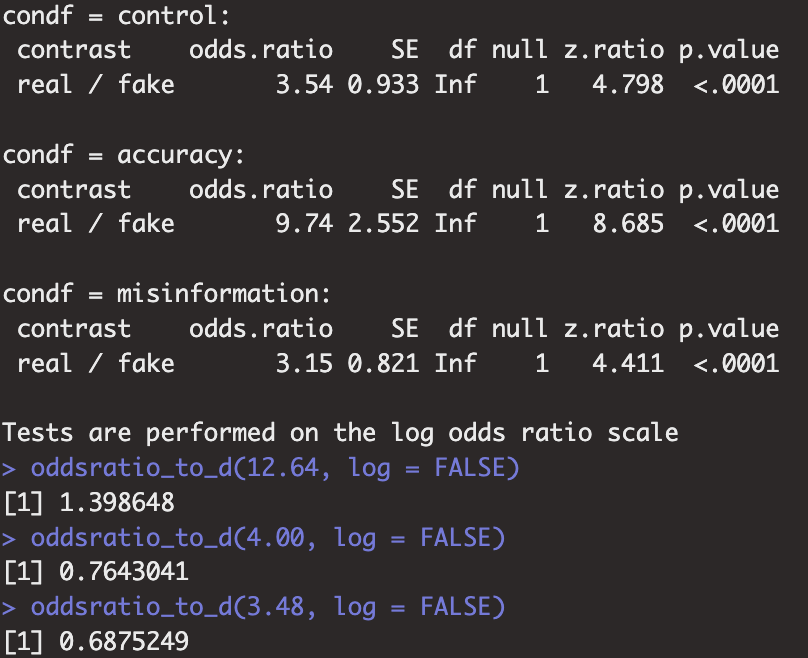Click the z.ratio value 4.411
808x658 pixels.
[x=627, y=362]
